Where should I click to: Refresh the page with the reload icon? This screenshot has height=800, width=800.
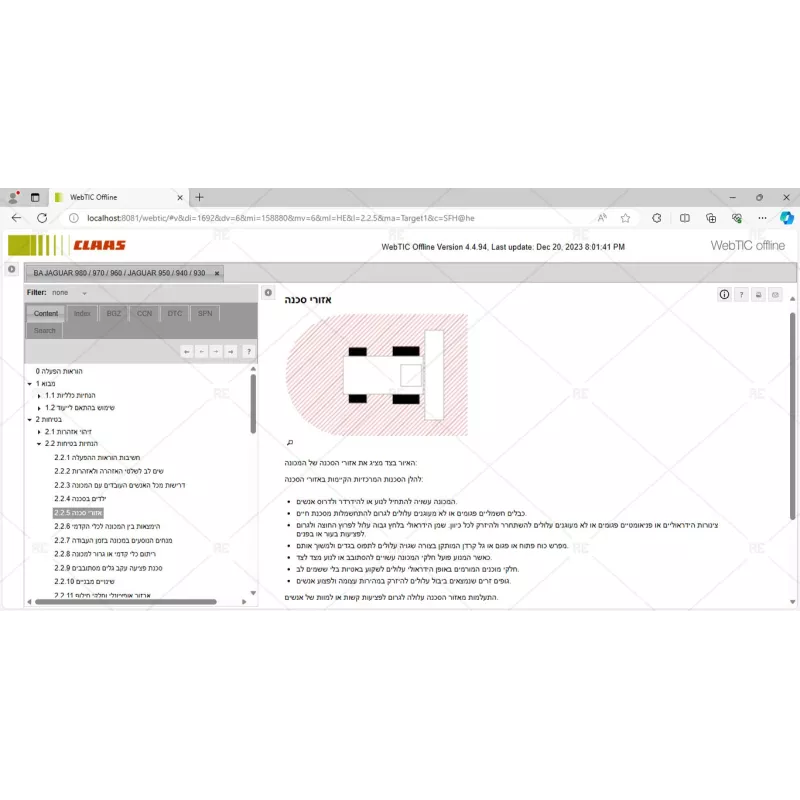41,217
